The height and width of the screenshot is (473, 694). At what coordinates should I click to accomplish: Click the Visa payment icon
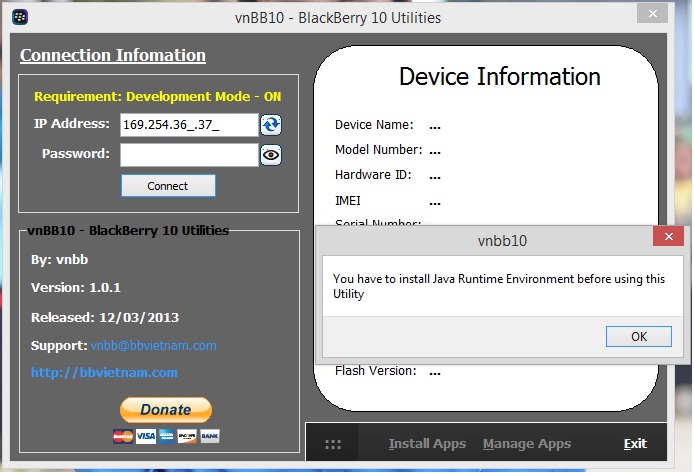tap(145, 436)
